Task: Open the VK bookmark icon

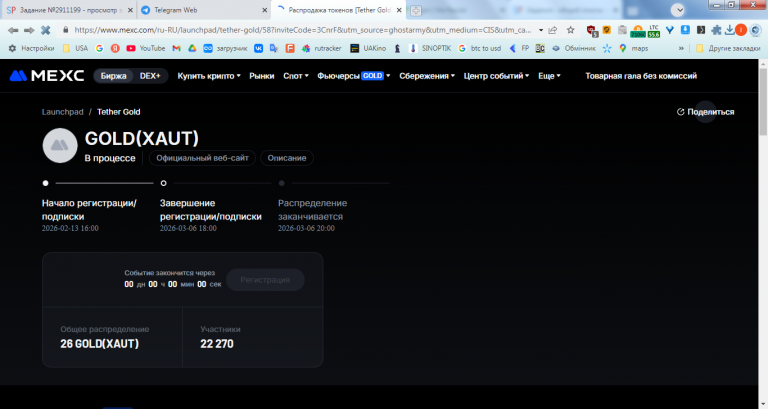Action: pos(259,48)
